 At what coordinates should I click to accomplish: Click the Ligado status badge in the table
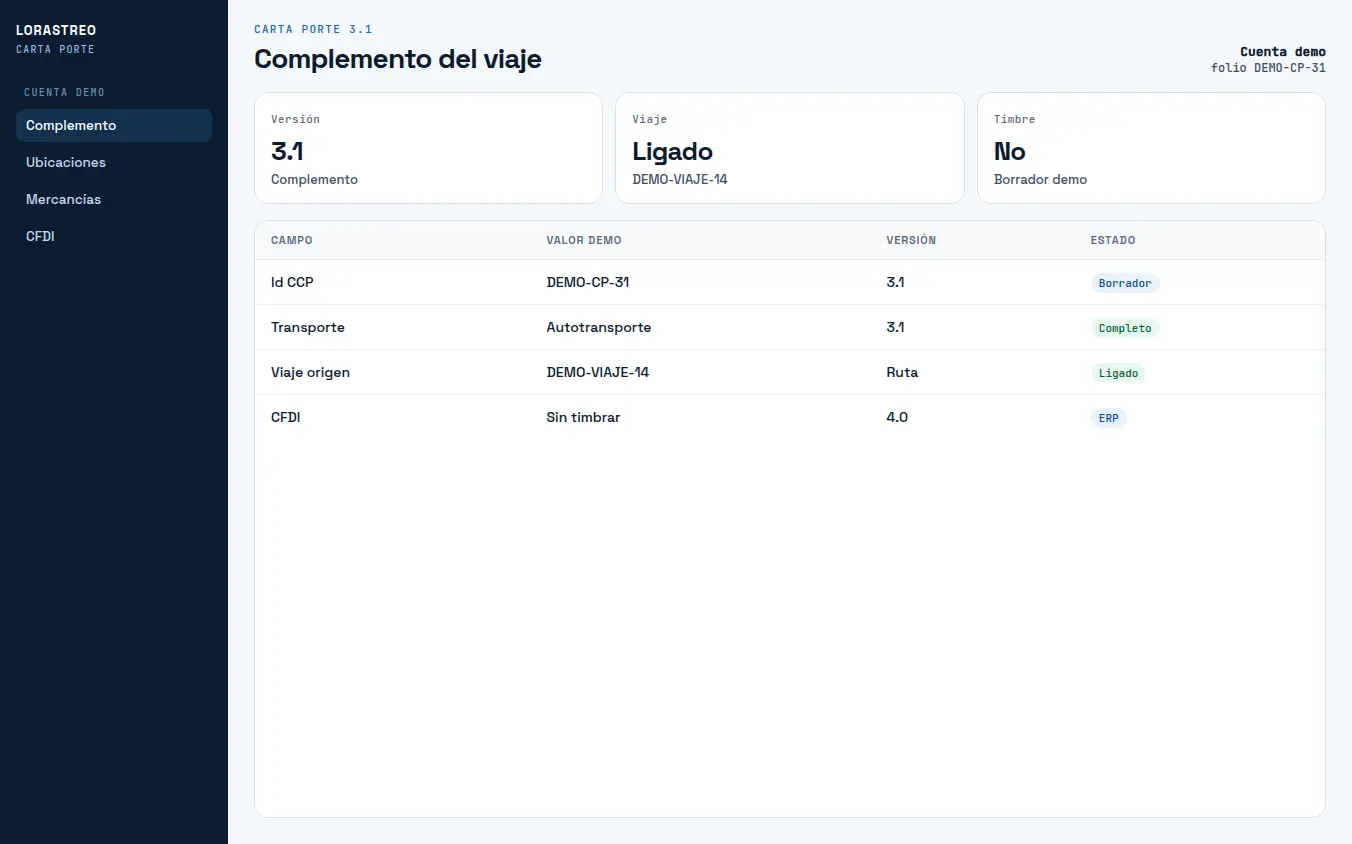tap(1118, 373)
